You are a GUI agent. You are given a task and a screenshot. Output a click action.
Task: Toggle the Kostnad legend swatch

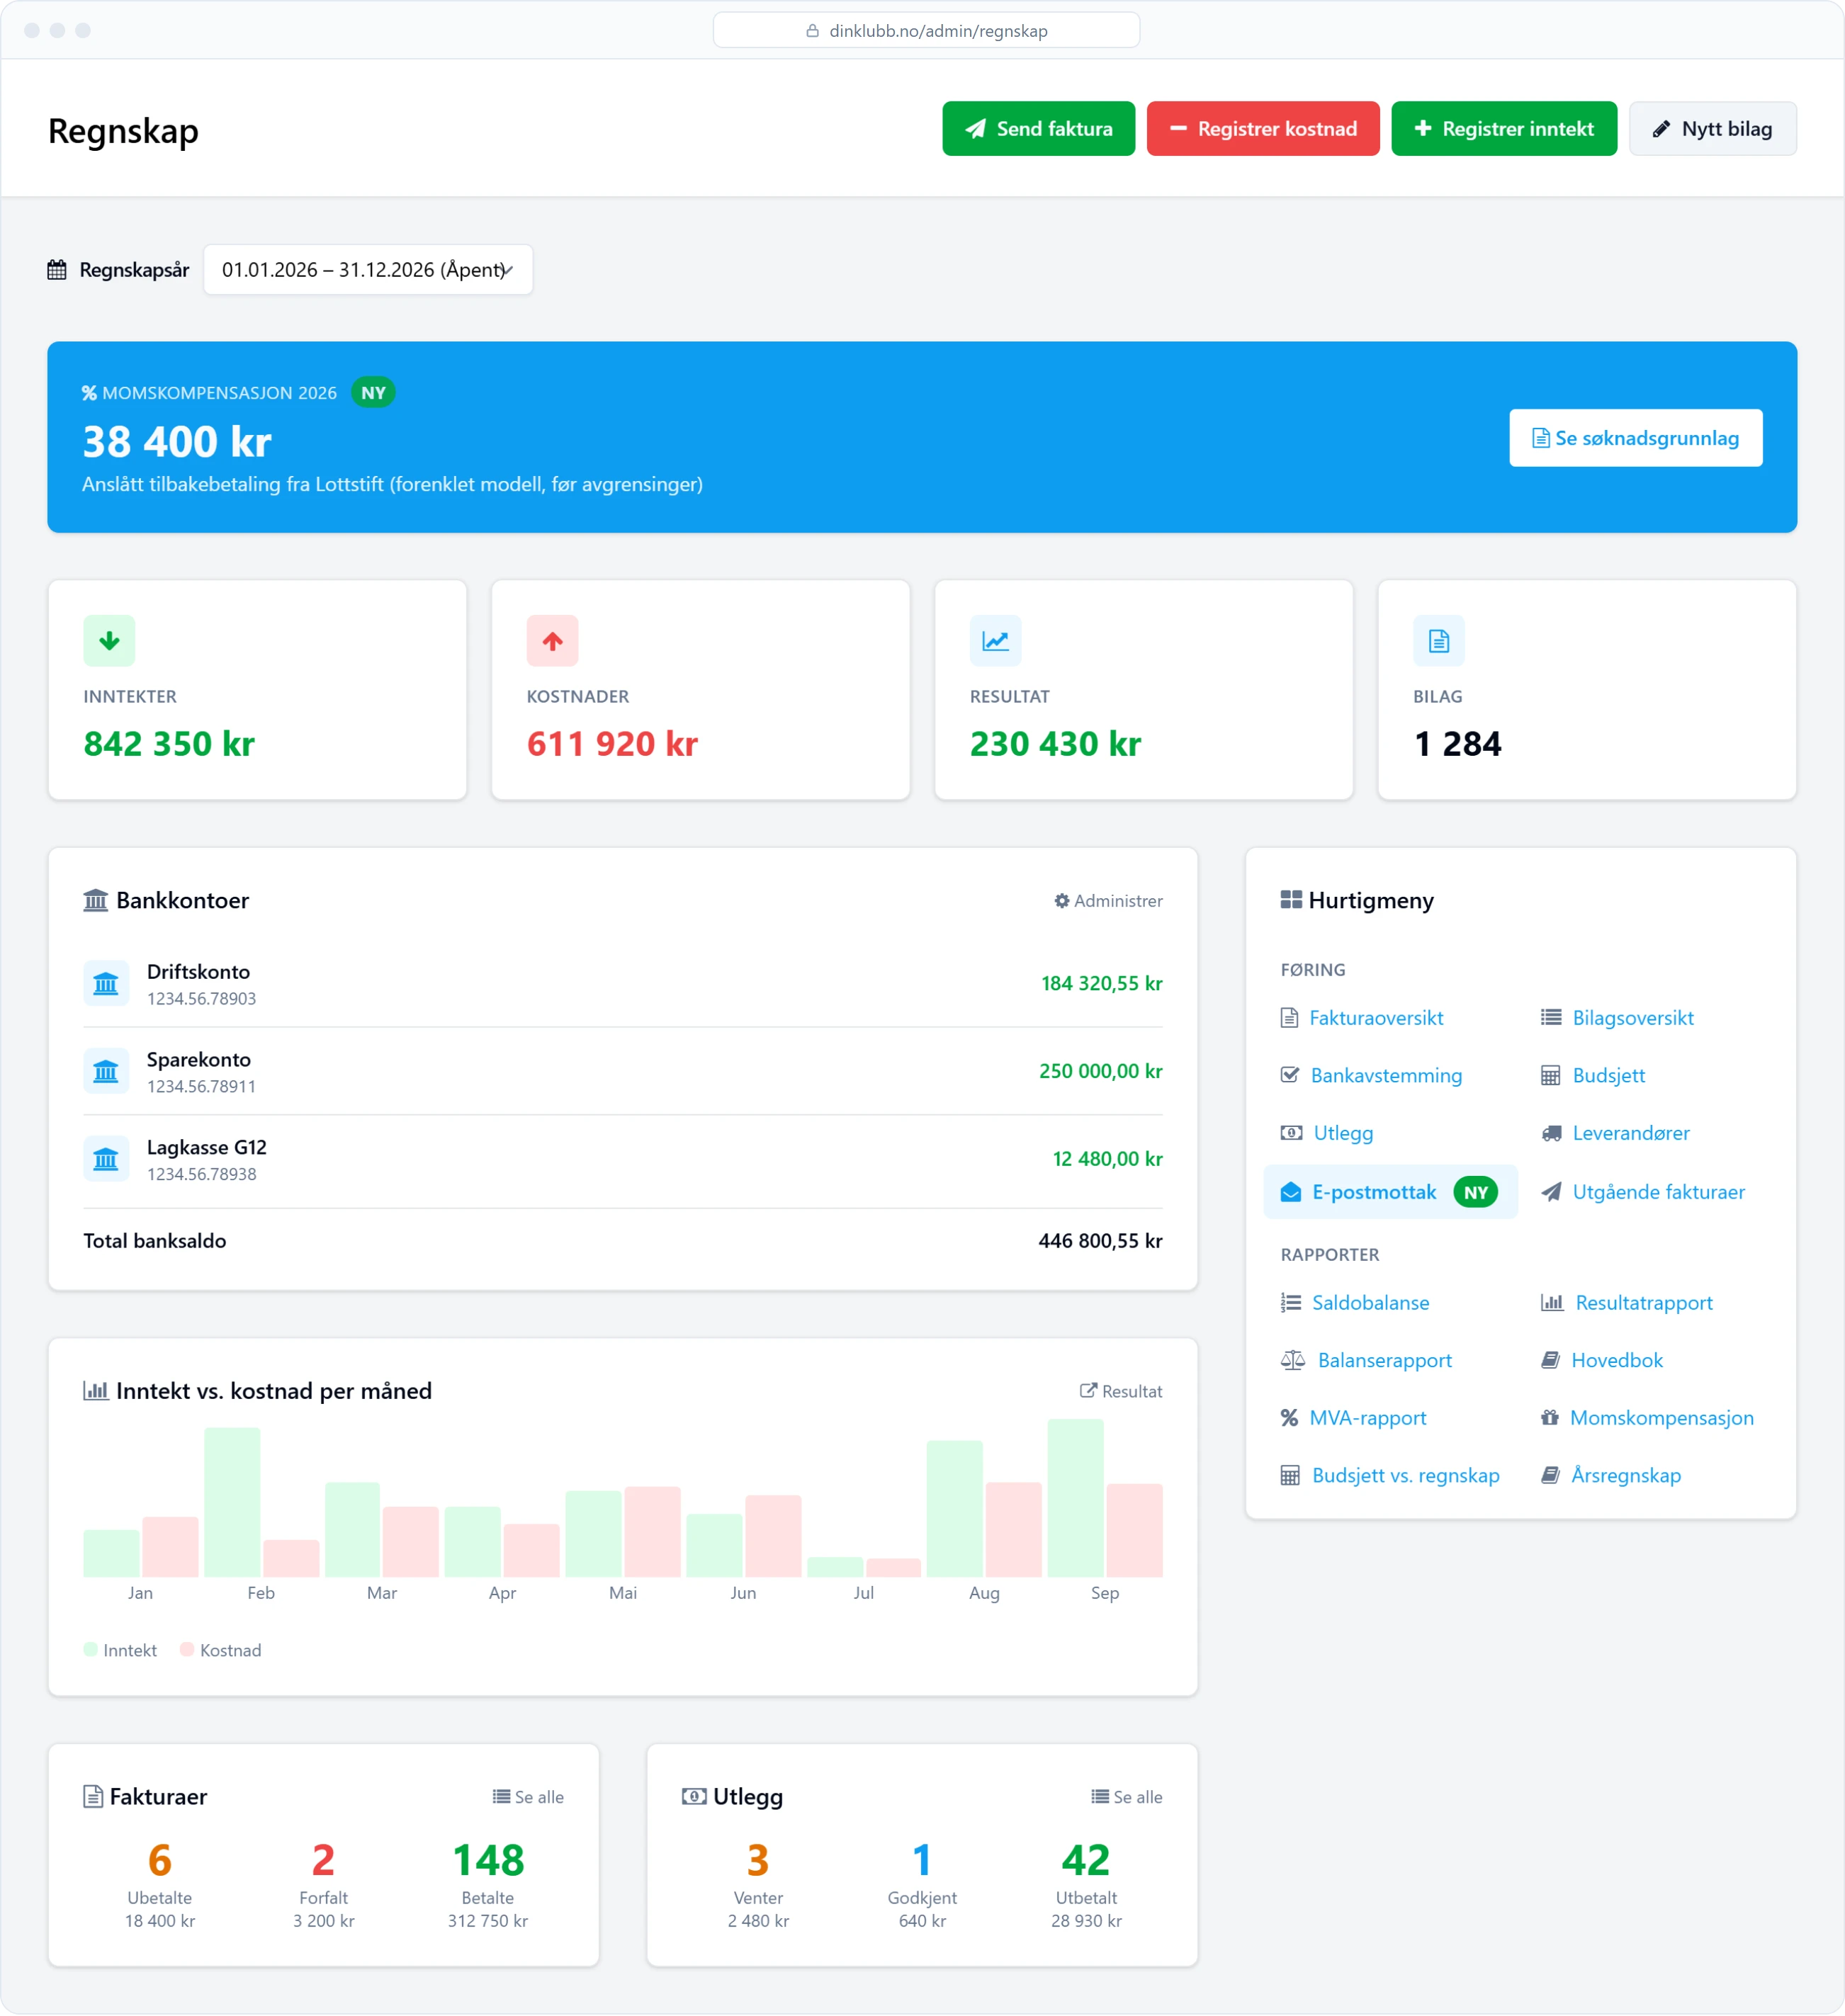coord(187,1650)
